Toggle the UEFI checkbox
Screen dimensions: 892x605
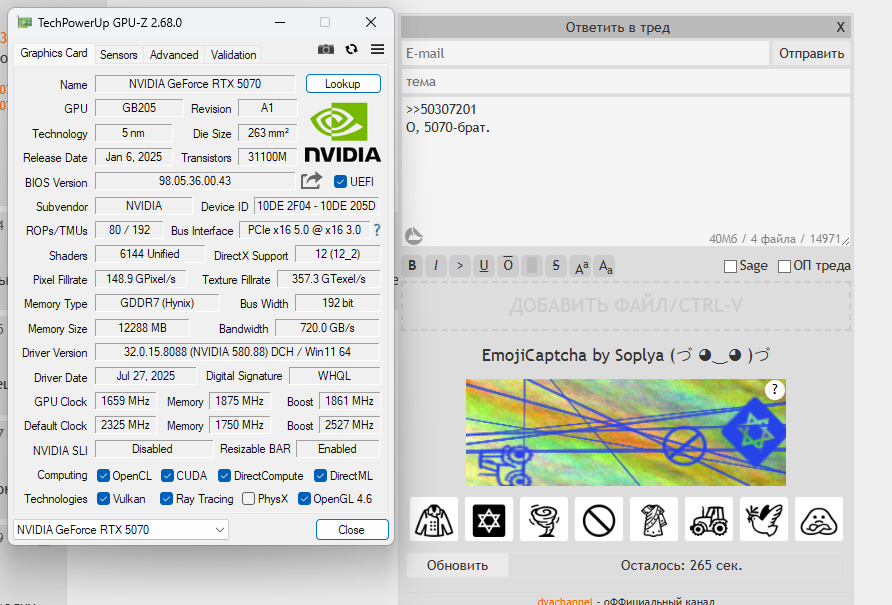[340, 182]
